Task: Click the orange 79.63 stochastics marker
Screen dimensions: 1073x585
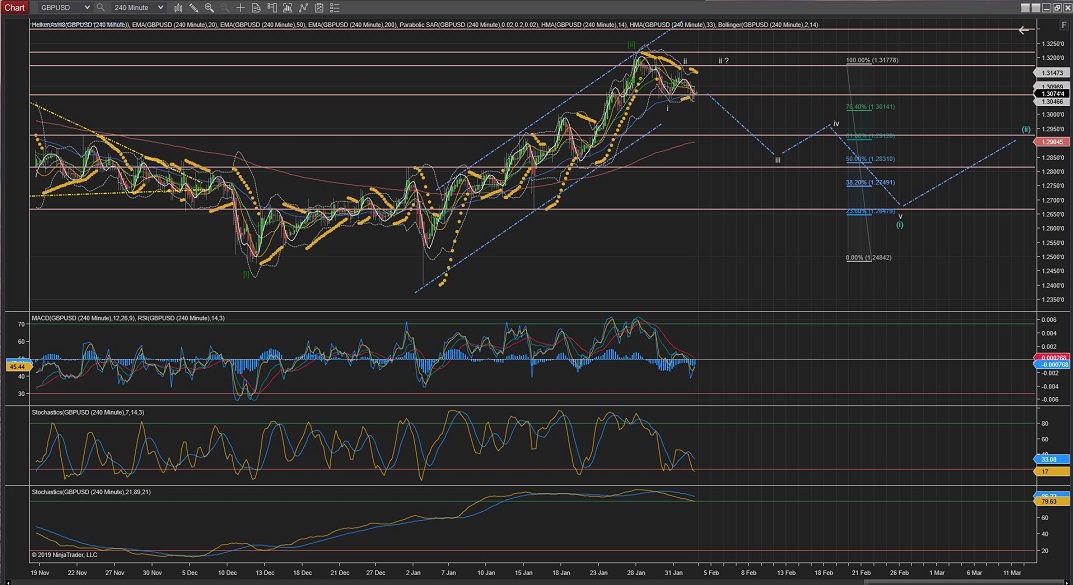Action: click(x=1051, y=502)
